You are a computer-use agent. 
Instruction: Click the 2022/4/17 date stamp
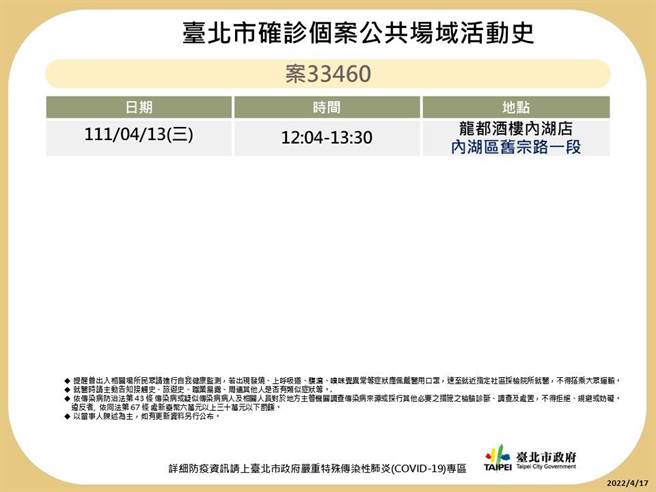pyautogui.click(x=627, y=484)
